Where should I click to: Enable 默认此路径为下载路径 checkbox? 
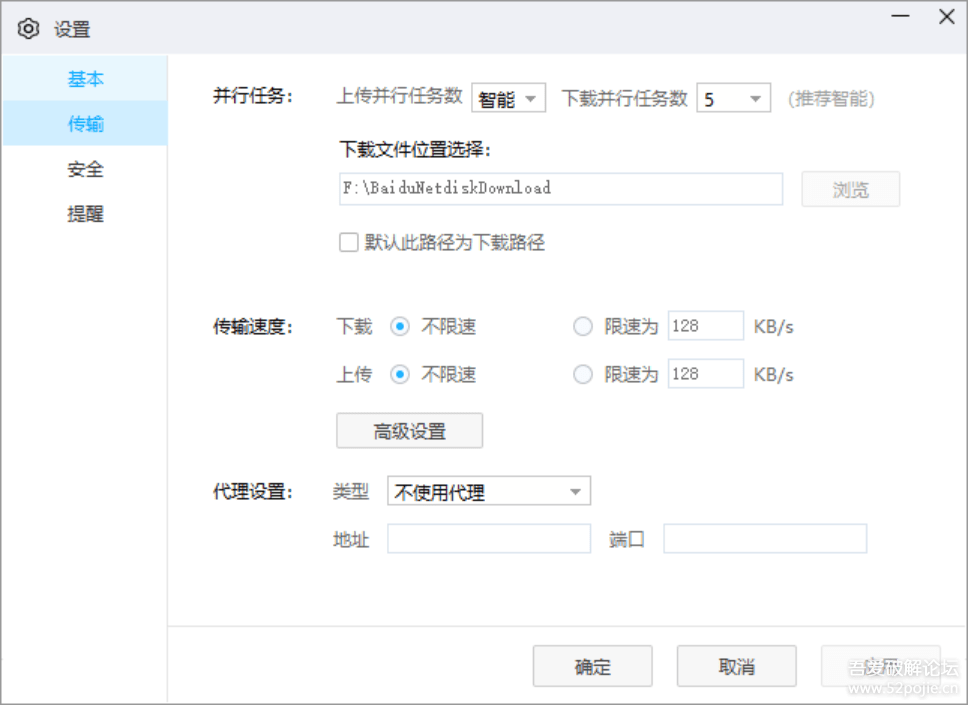[x=349, y=242]
